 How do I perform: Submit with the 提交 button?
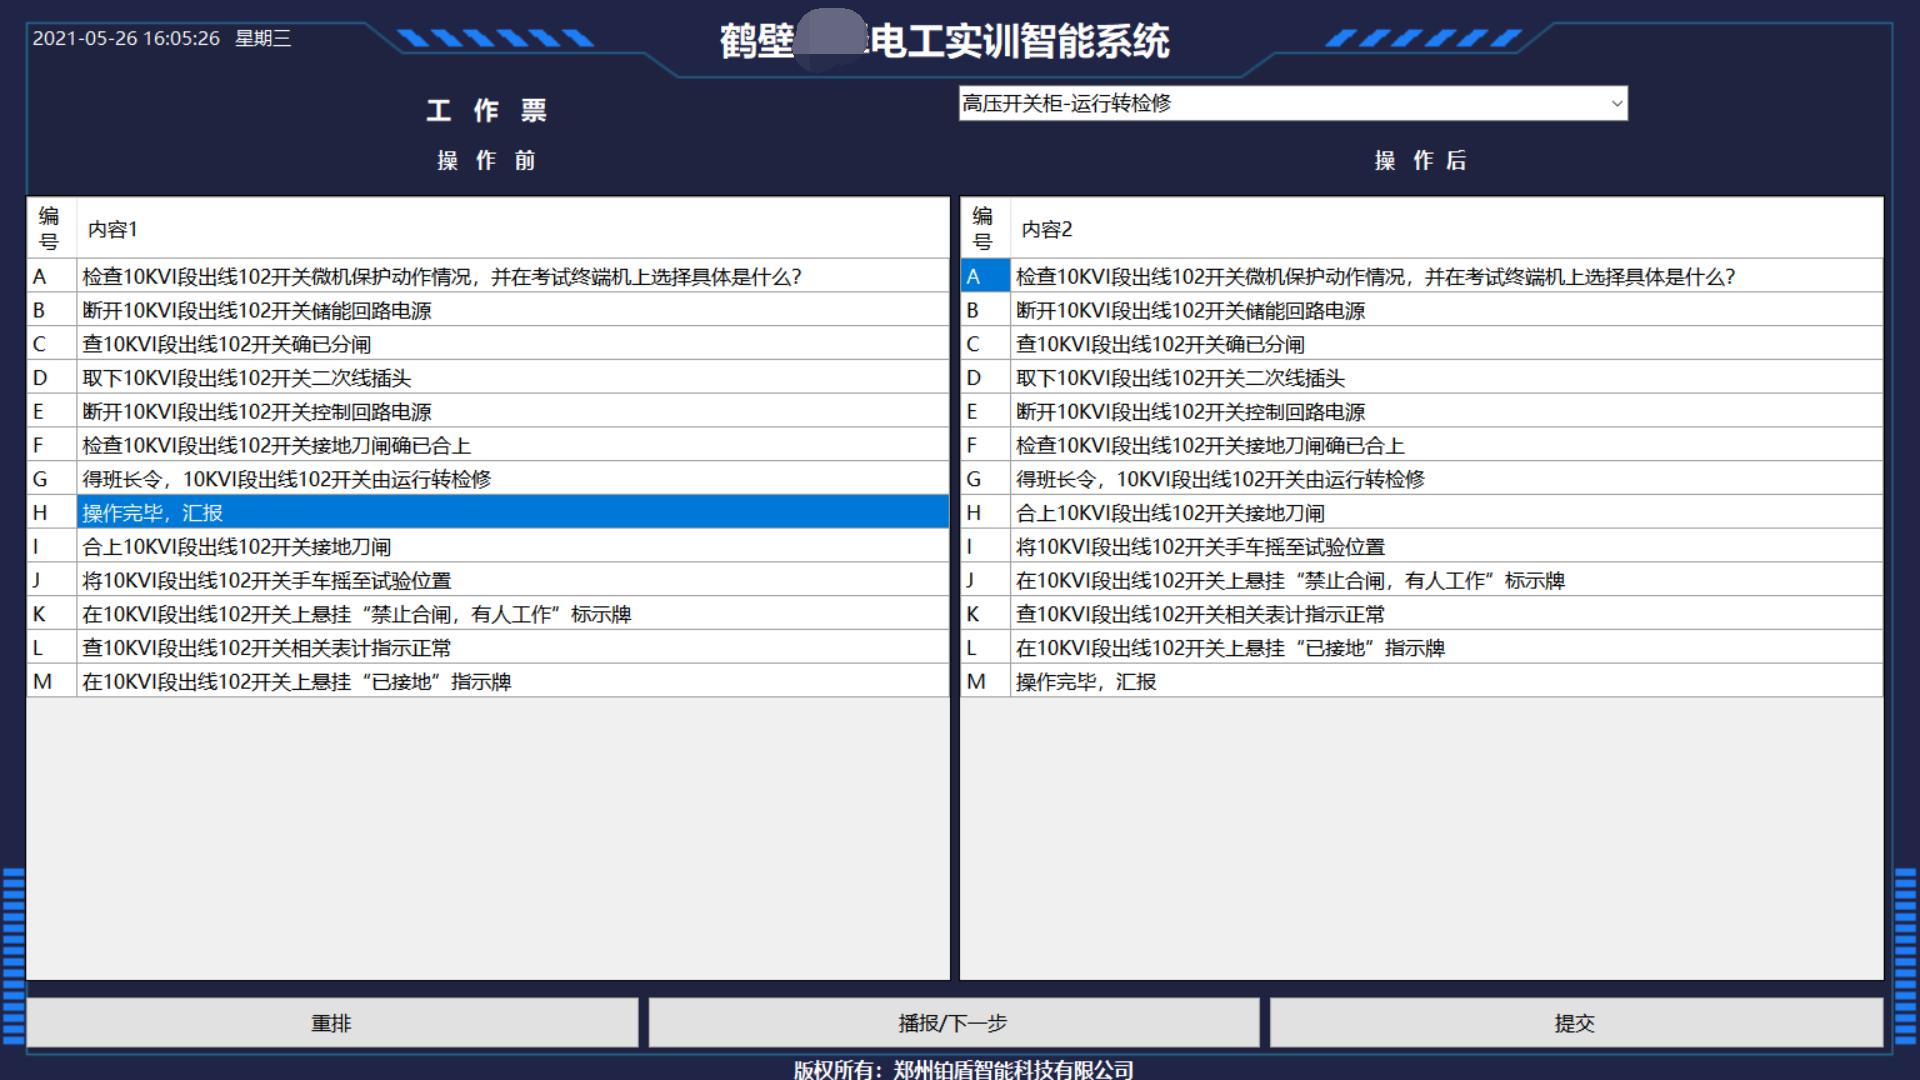click(1575, 1023)
